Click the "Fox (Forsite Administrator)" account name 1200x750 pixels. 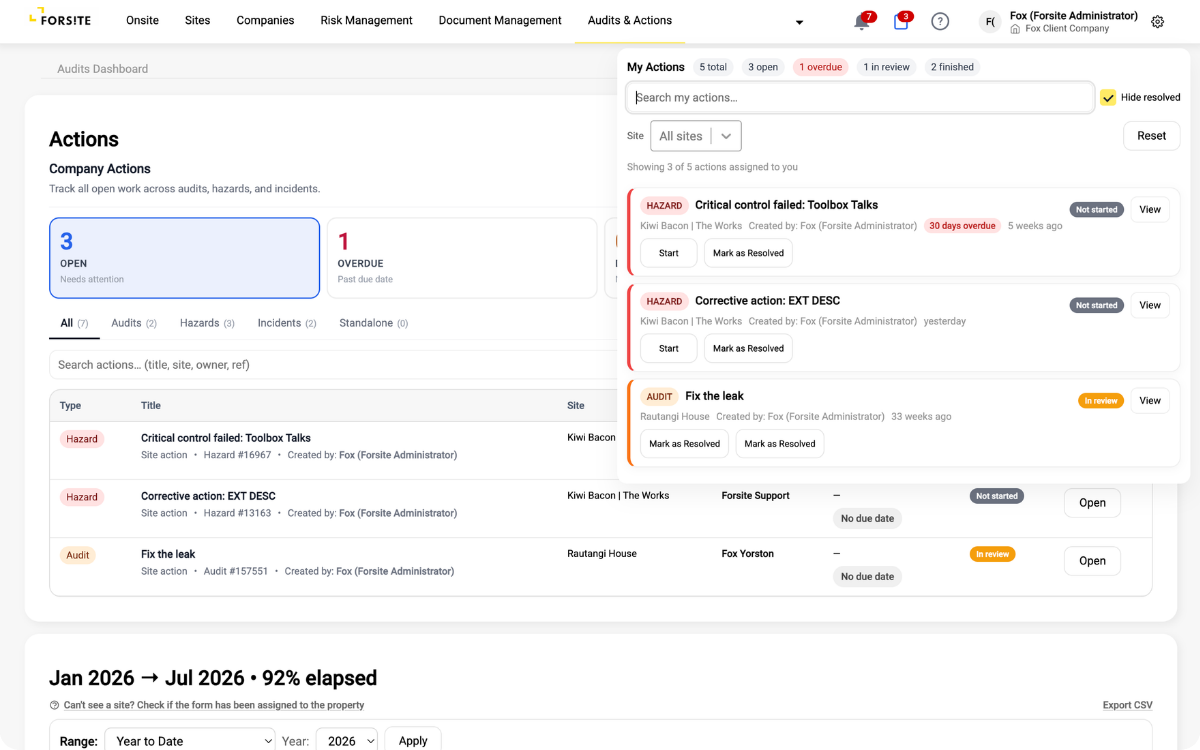[1074, 16]
